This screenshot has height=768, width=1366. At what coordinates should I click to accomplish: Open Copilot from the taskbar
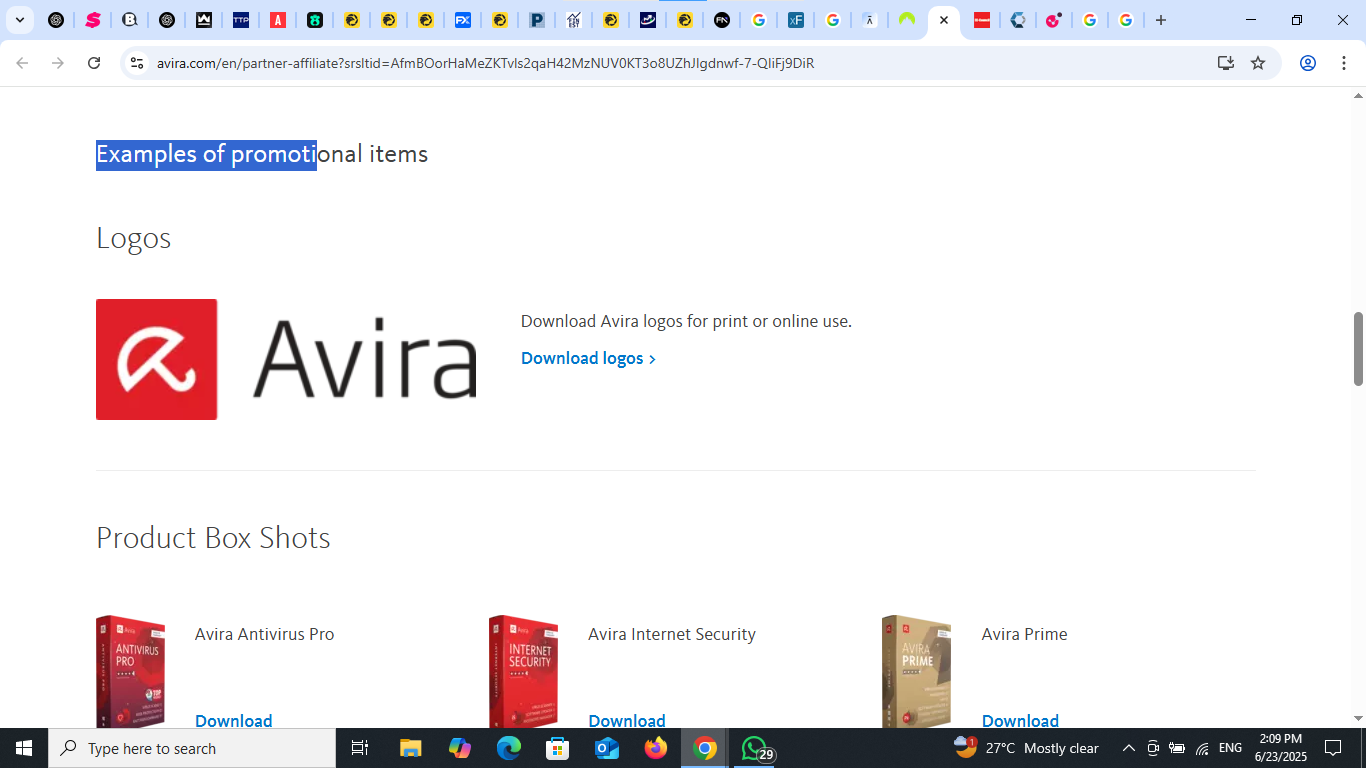pyautogui.click(x=460, y=748)
